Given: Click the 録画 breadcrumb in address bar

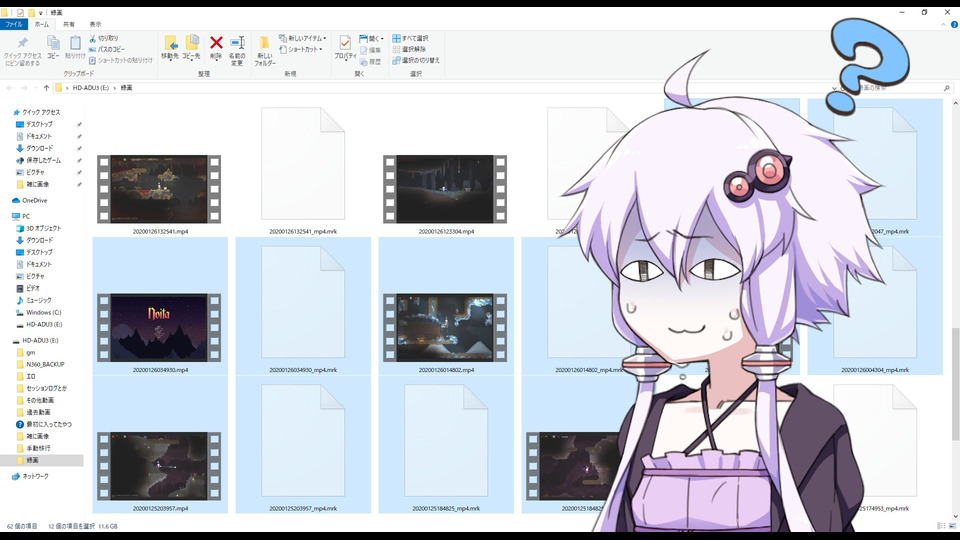Looking at the screenshot, I should click(126, 88).
